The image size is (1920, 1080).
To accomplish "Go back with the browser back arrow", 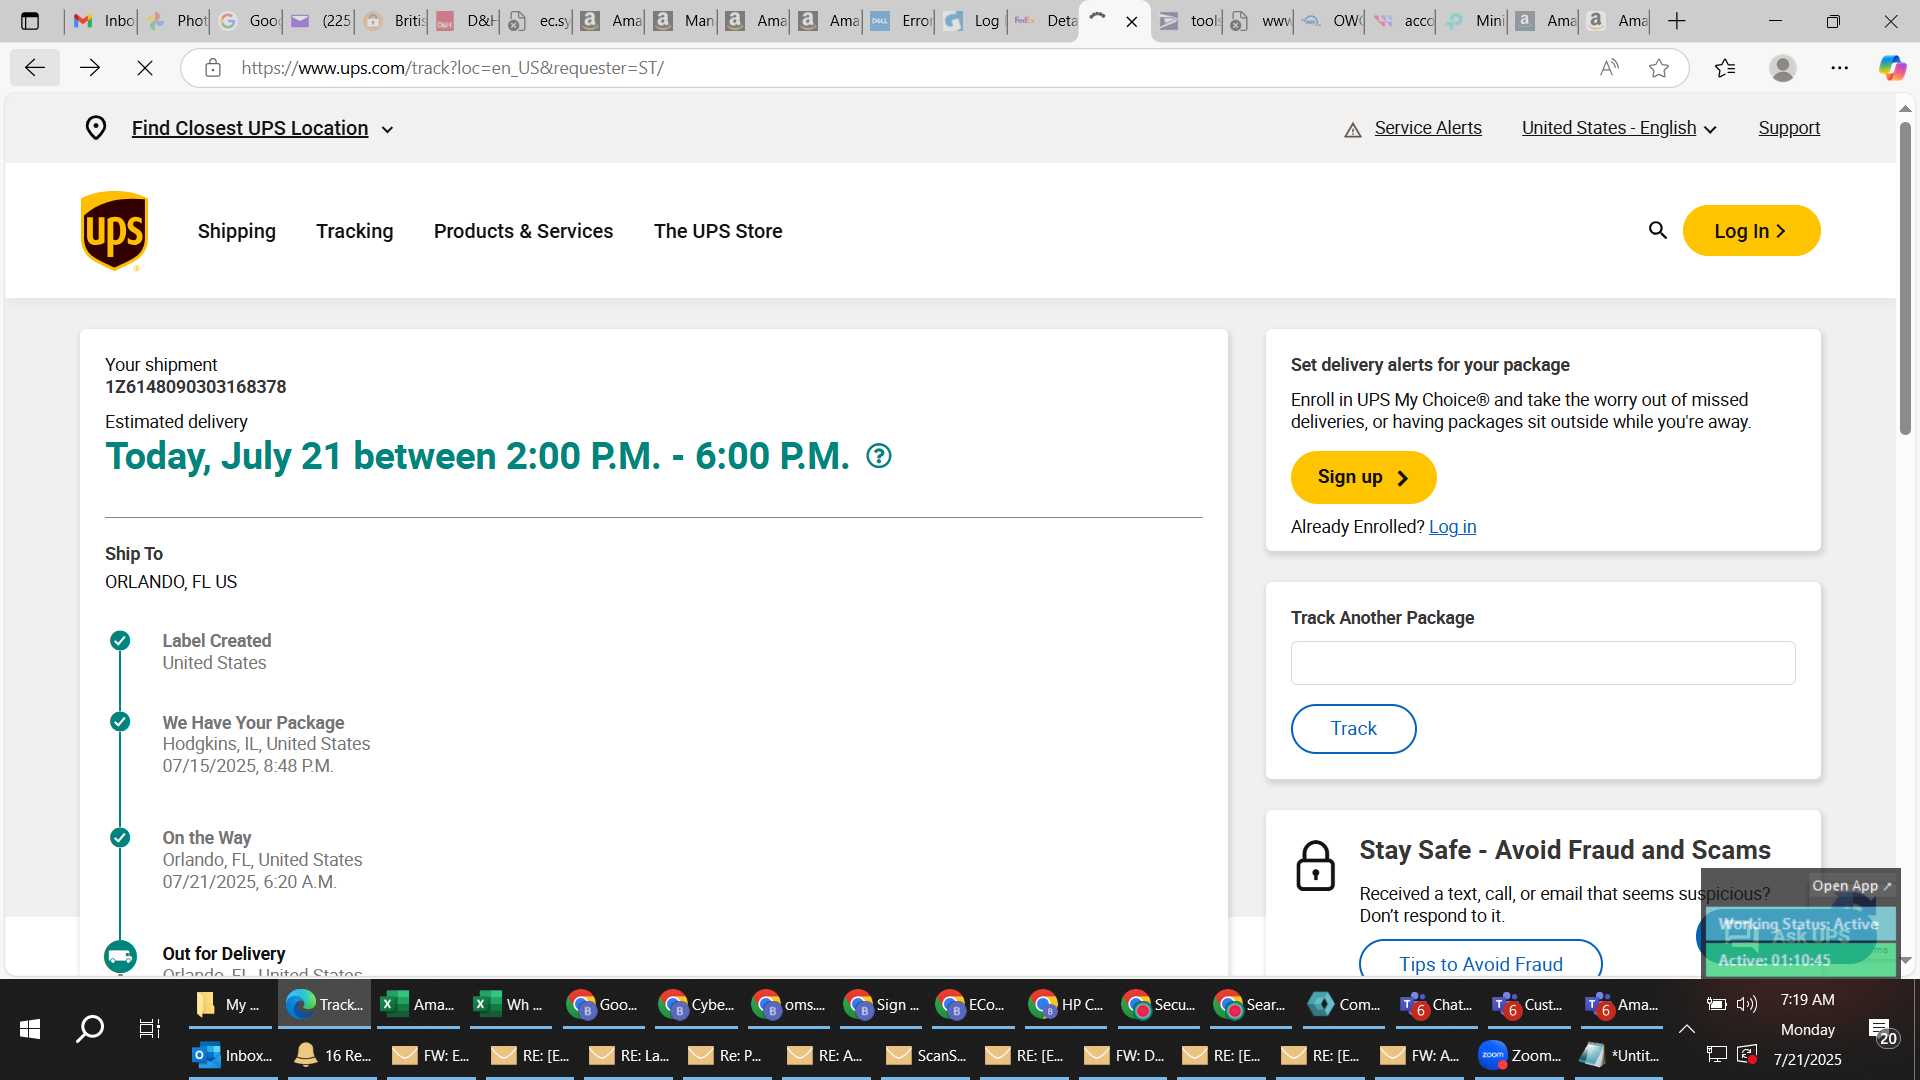I will point(35,68).
